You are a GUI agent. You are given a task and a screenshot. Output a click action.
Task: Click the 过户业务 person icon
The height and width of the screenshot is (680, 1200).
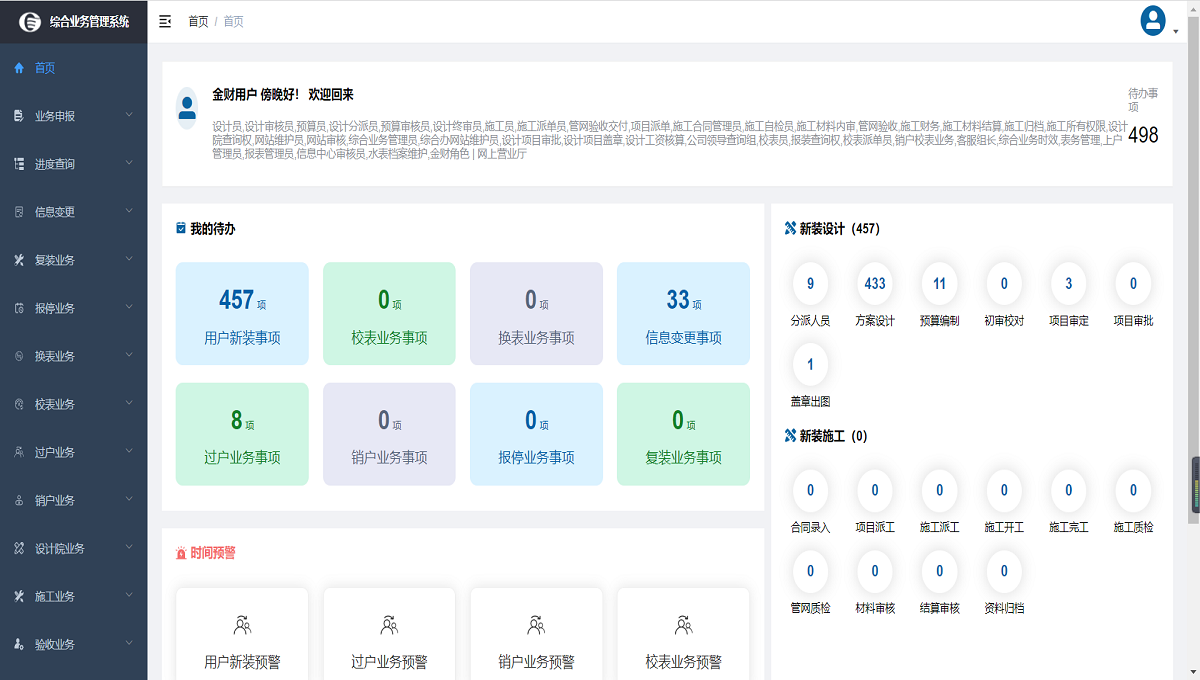(18, 452)
